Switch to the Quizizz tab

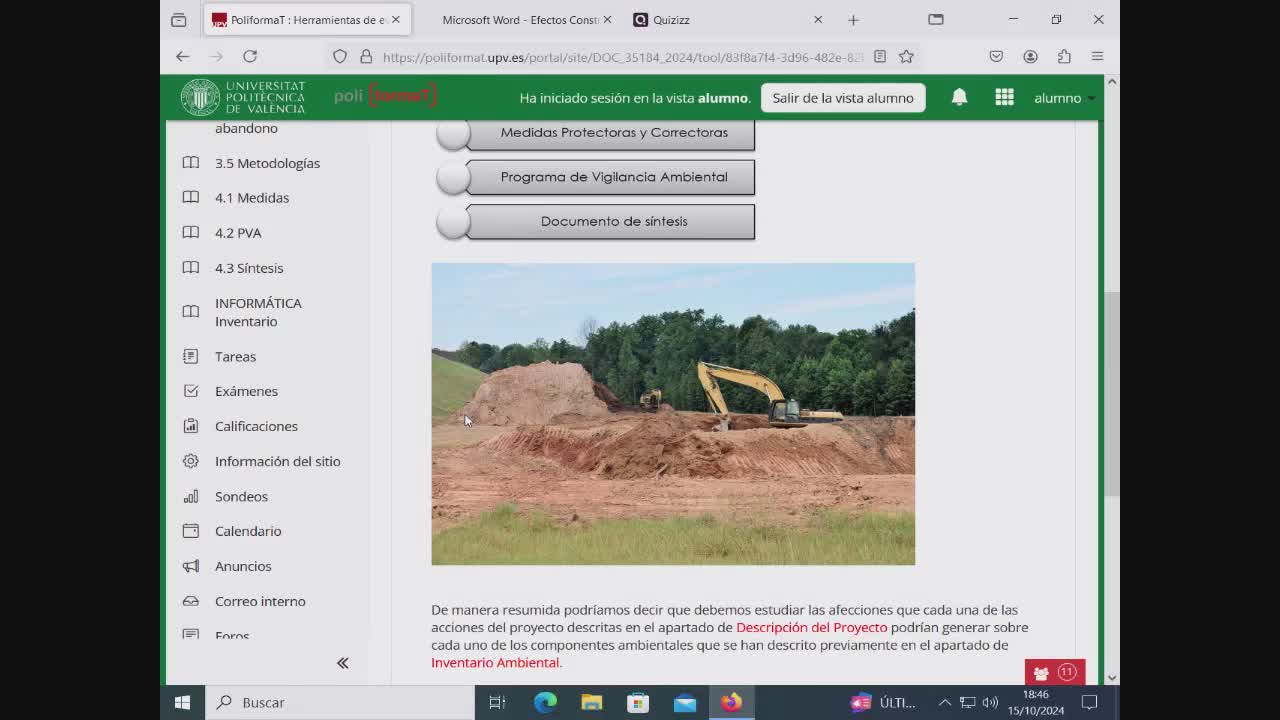(x=671, y=20)
